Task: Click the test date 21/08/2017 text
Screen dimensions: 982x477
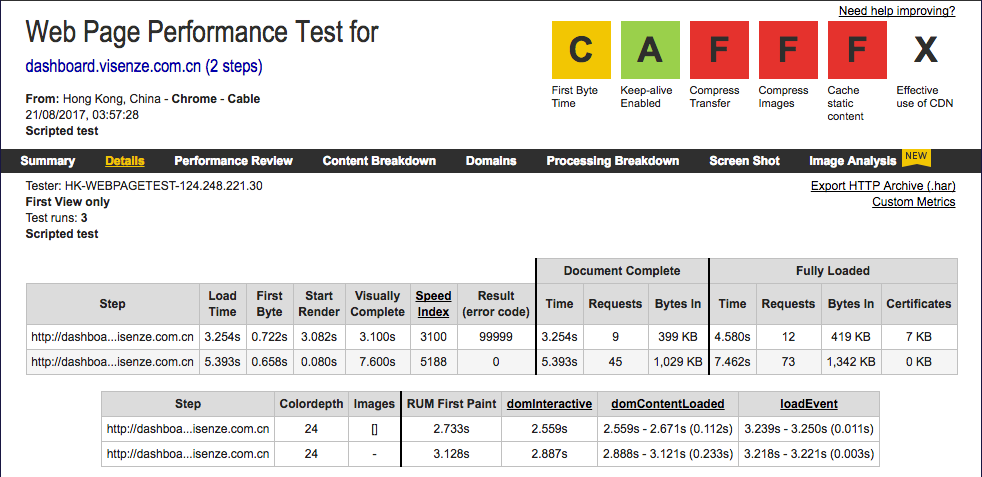Action: [x=82, y=115]
